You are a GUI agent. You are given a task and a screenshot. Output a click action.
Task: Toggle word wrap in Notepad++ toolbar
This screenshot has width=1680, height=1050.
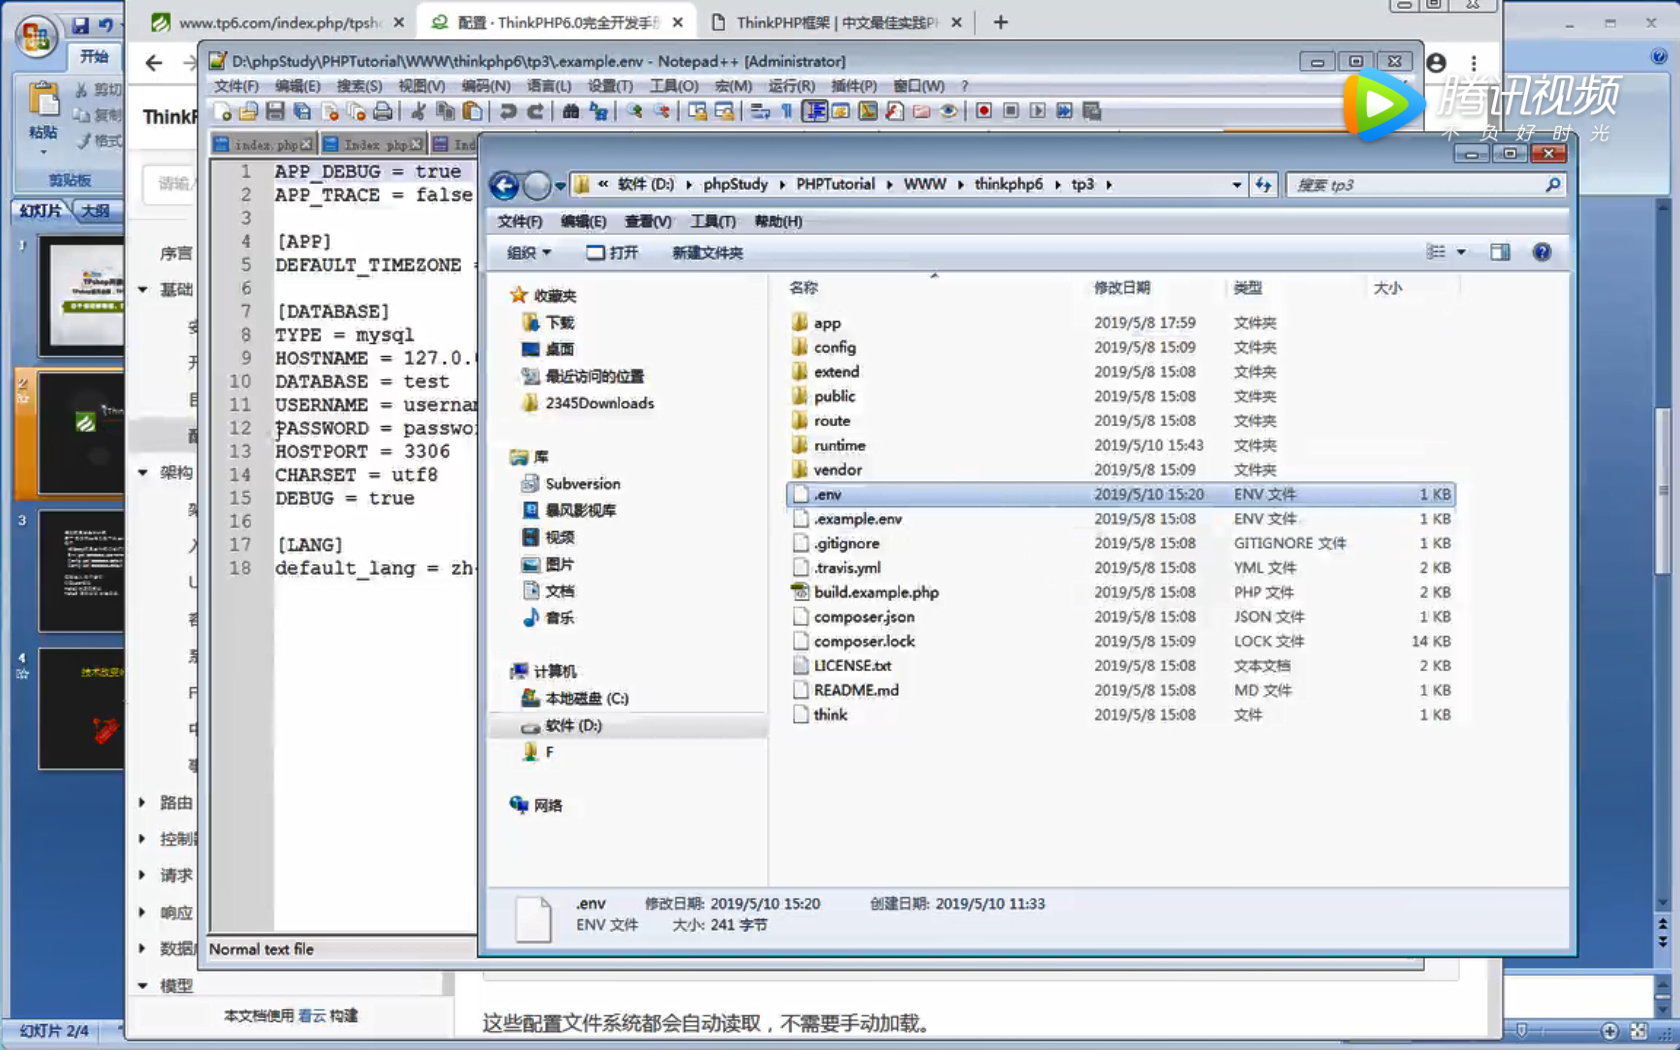(x=760, y=111)
